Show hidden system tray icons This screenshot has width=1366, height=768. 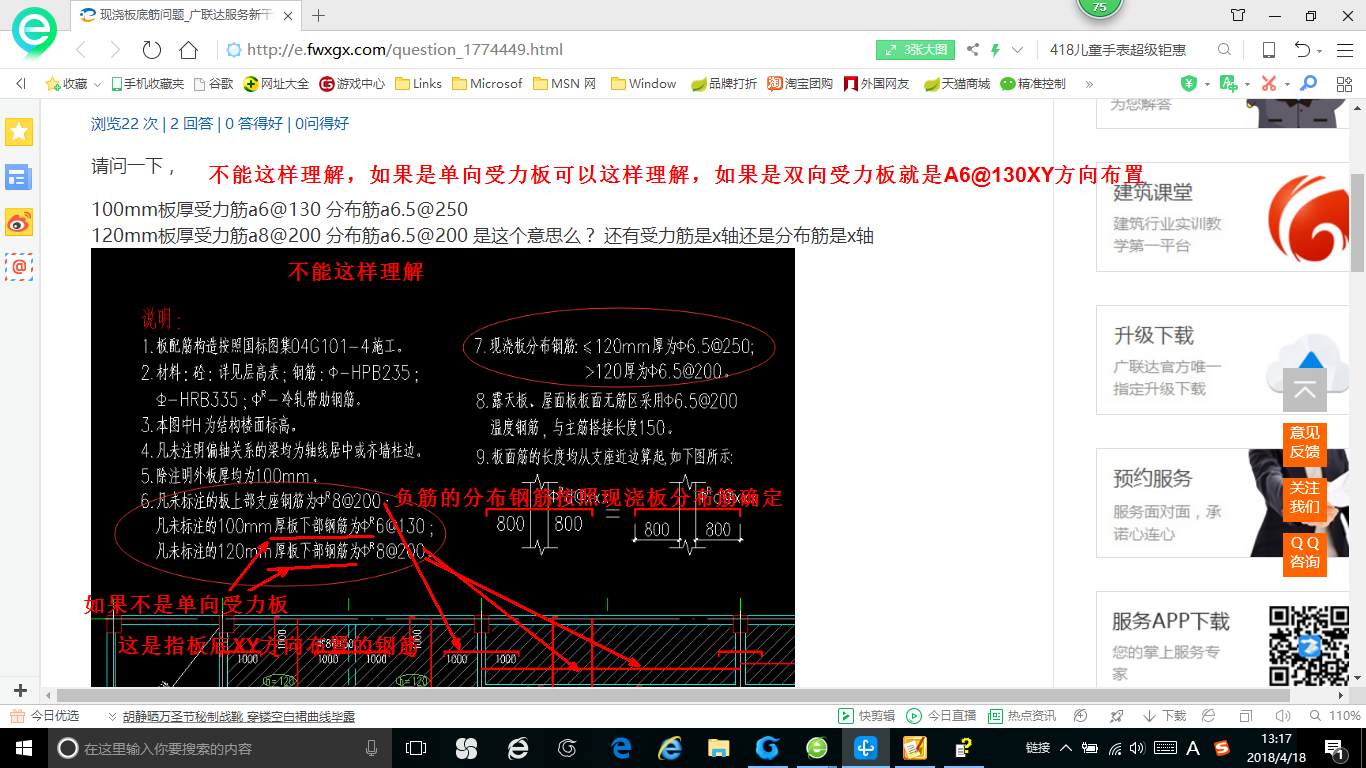point(1066,748)
